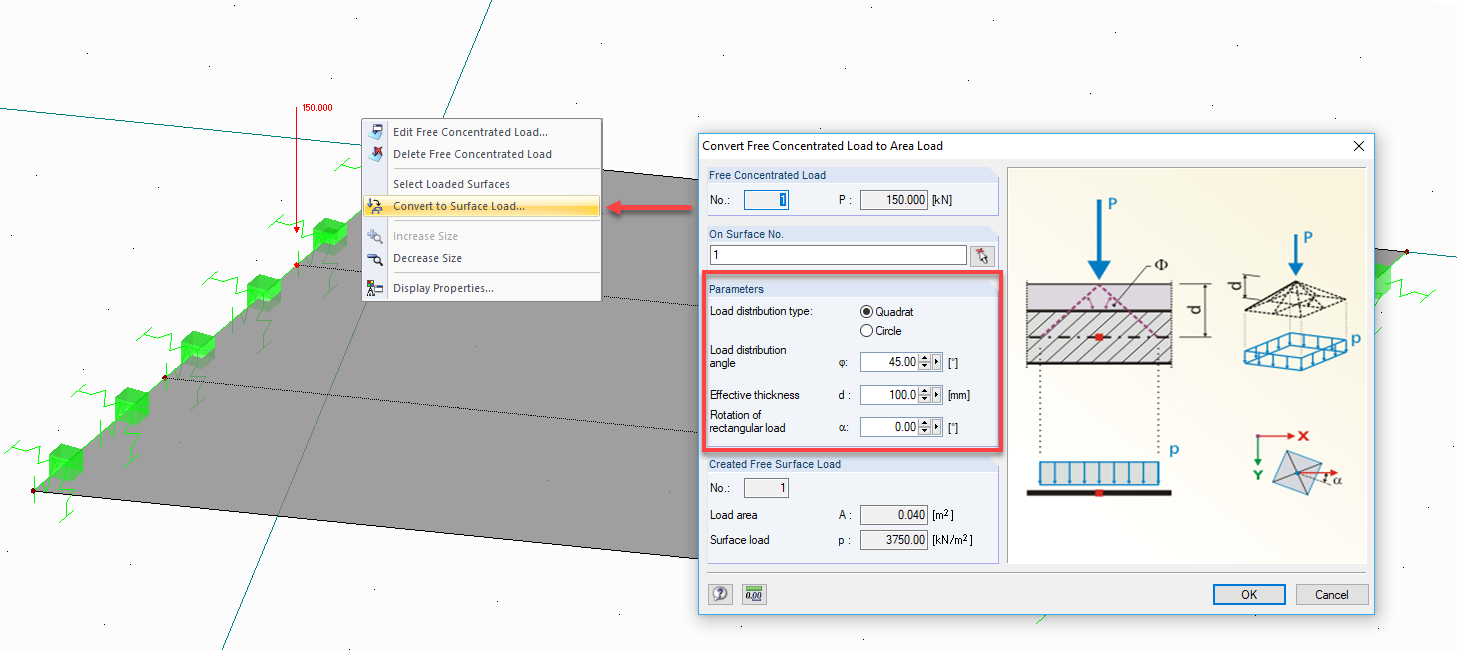Click the Parameters section header
The height and width of the screenshot is (650, 1457).
(852, 289)
